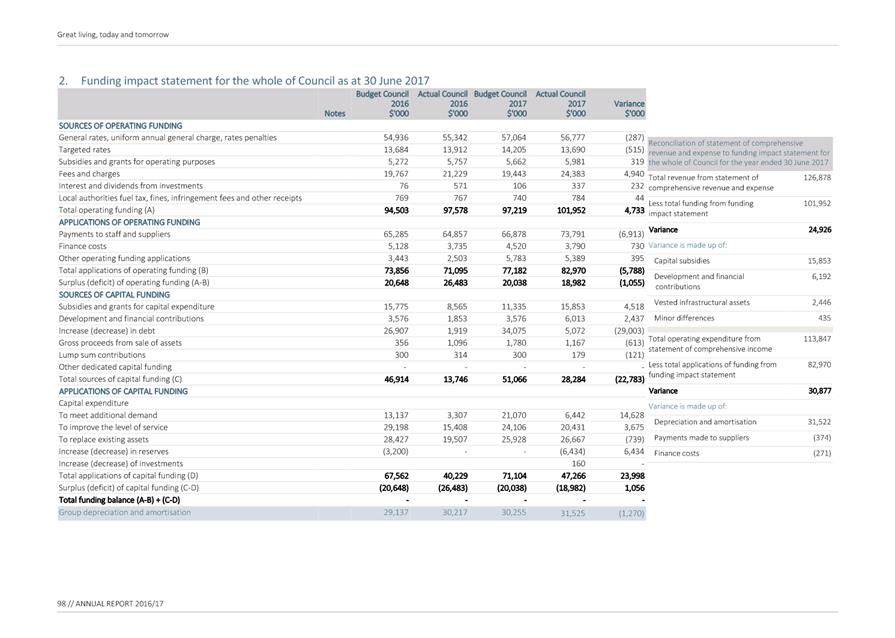Click the 'Variance $'000' column header
Viewport: 895px width, 638px height.
(x=629, y=108)
